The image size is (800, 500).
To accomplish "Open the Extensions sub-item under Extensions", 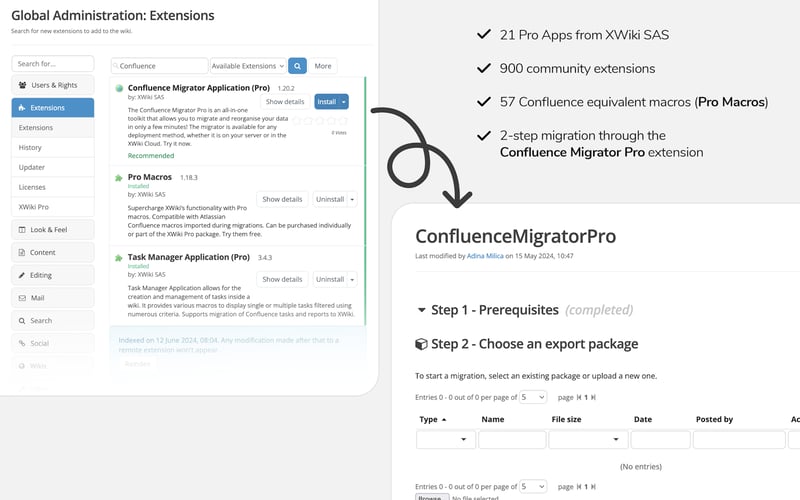I will click(53, 128).
